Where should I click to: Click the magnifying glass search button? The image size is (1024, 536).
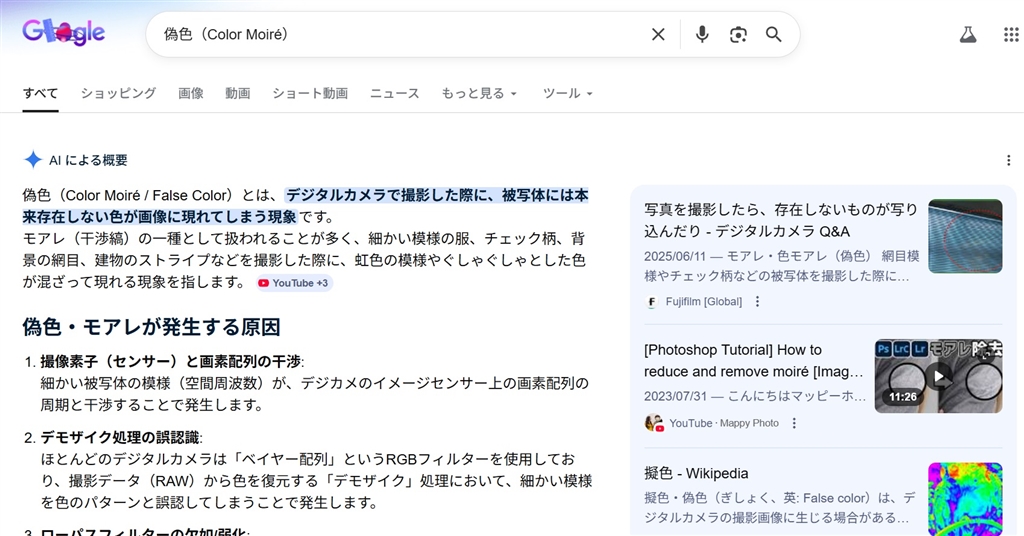click(773, 35)
